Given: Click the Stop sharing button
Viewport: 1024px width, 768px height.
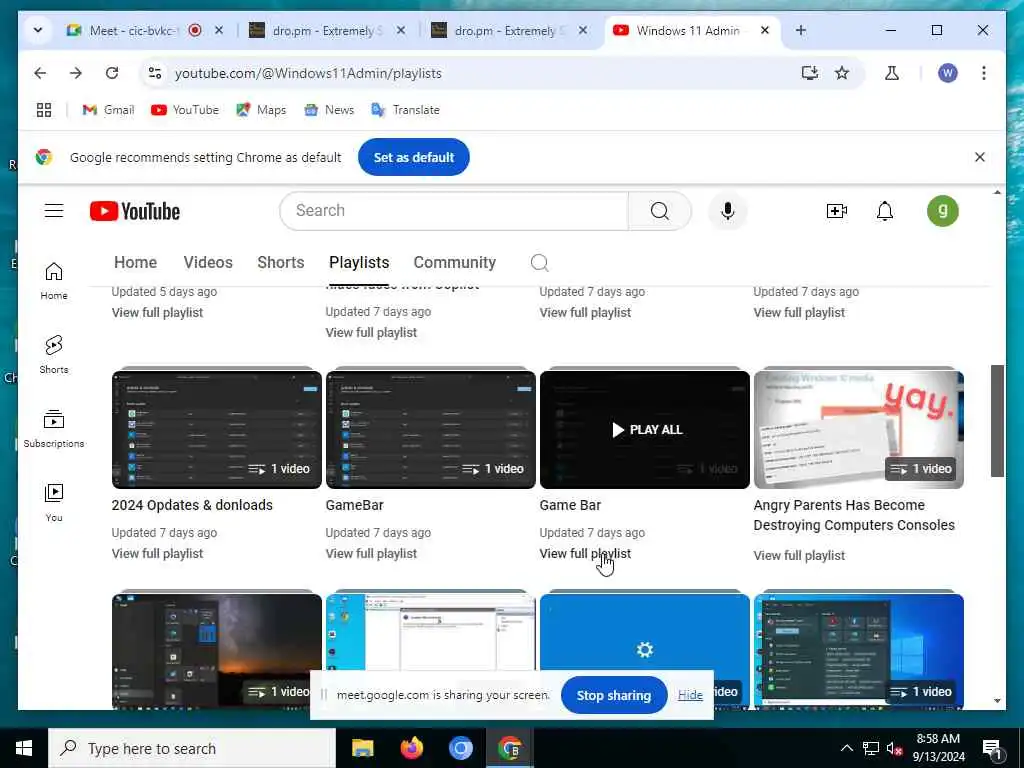Looking at the screenshot, I should [x=614, y=696].
